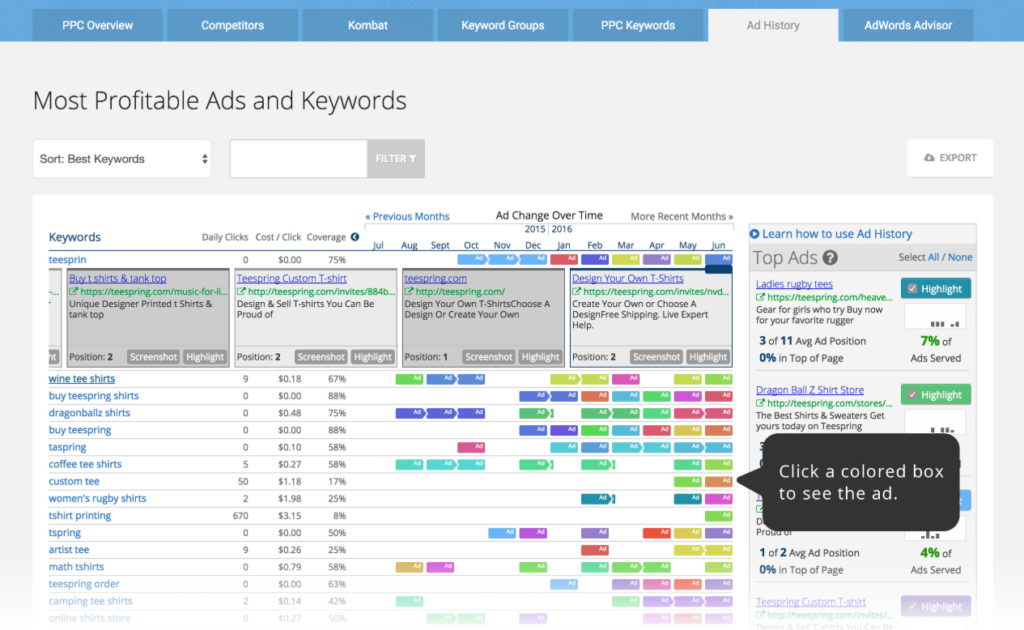Open the tshirt printing keyword
This screenshot has height=630, width=1024.
click(80, 515)
